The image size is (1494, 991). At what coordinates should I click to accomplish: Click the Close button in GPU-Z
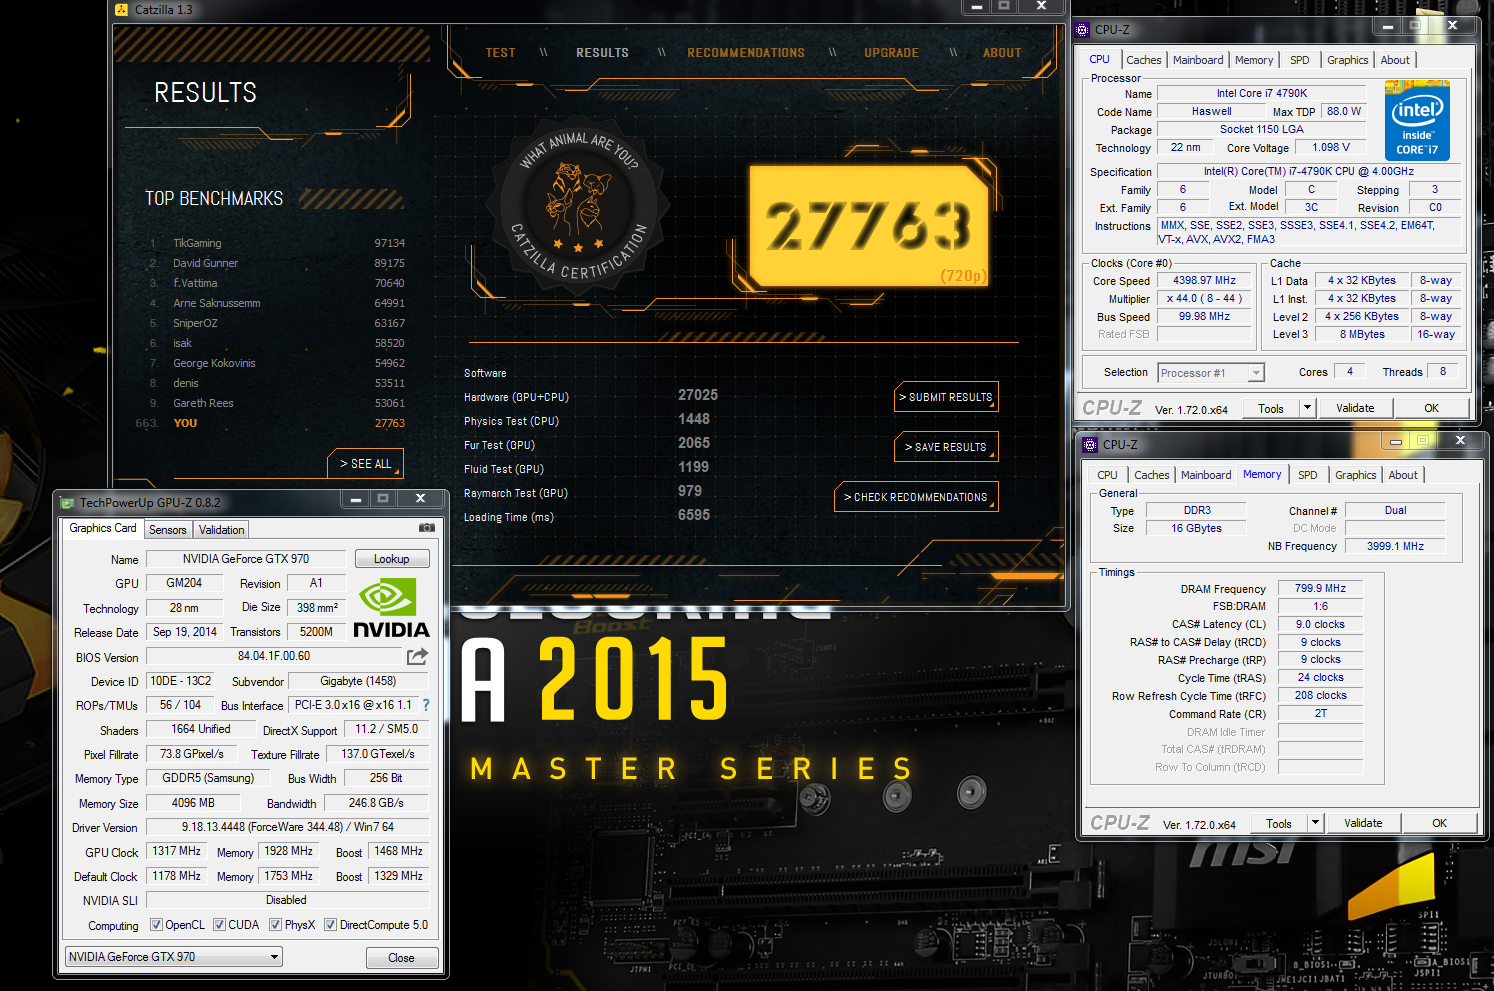tap(401, 958)
